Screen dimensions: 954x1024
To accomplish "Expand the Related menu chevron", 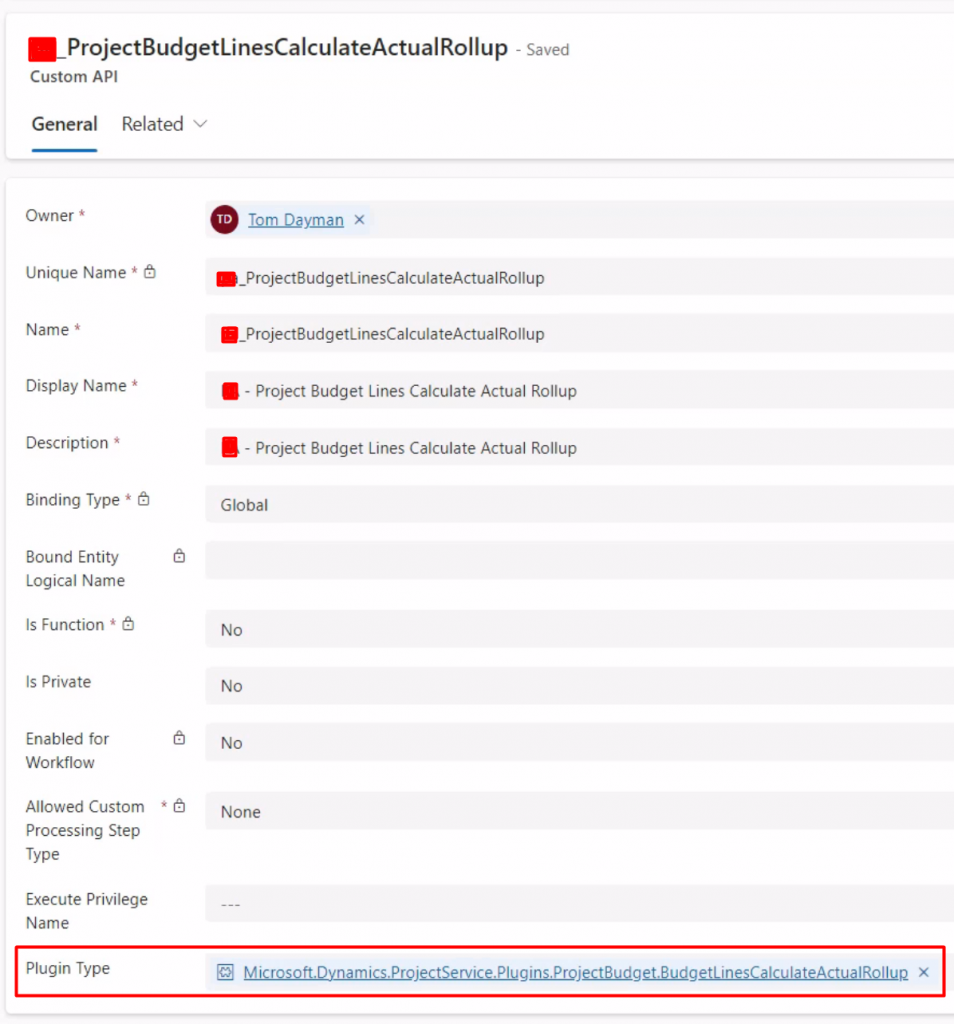I will 200,124.
